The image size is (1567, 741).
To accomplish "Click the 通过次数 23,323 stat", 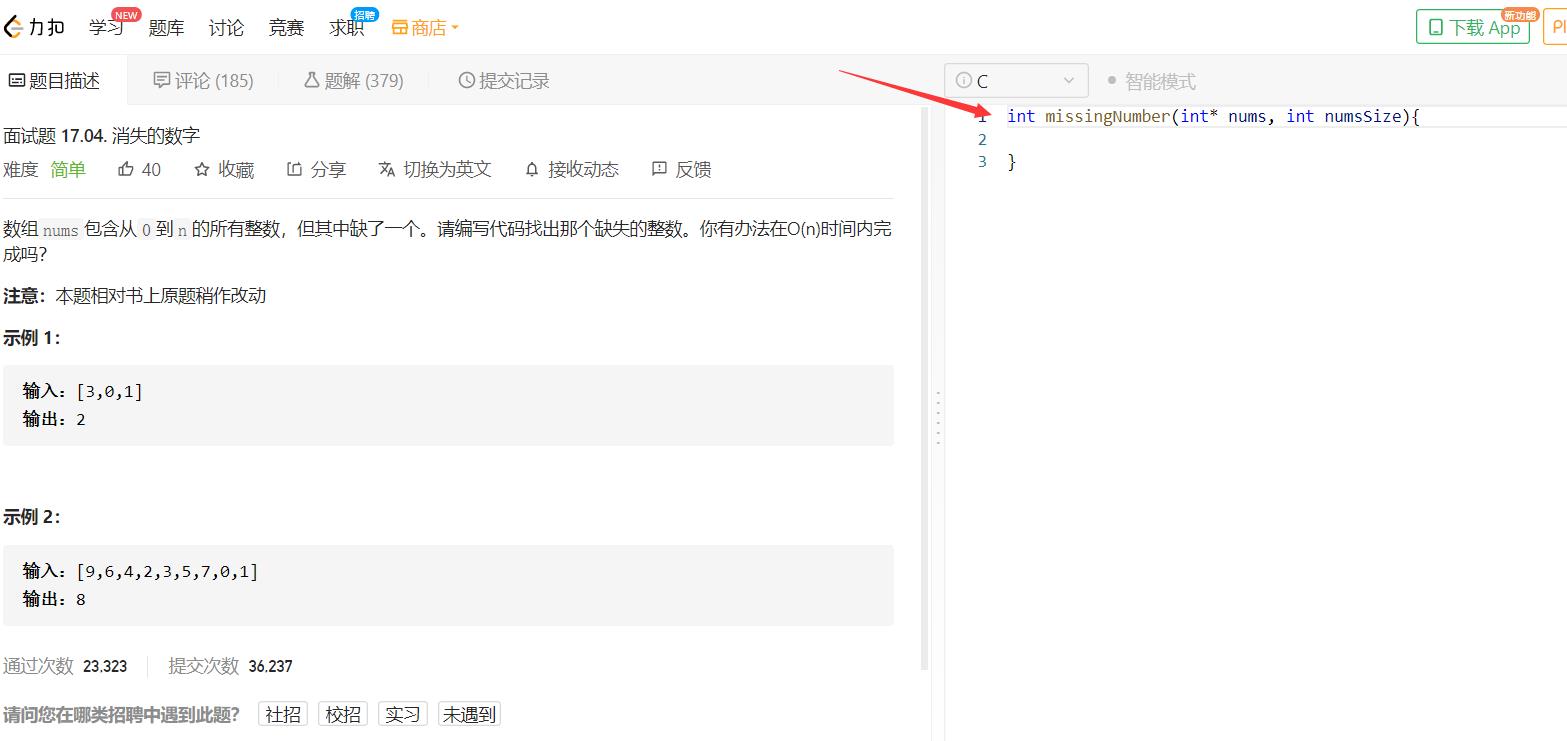I will click(x=65, y=666).
